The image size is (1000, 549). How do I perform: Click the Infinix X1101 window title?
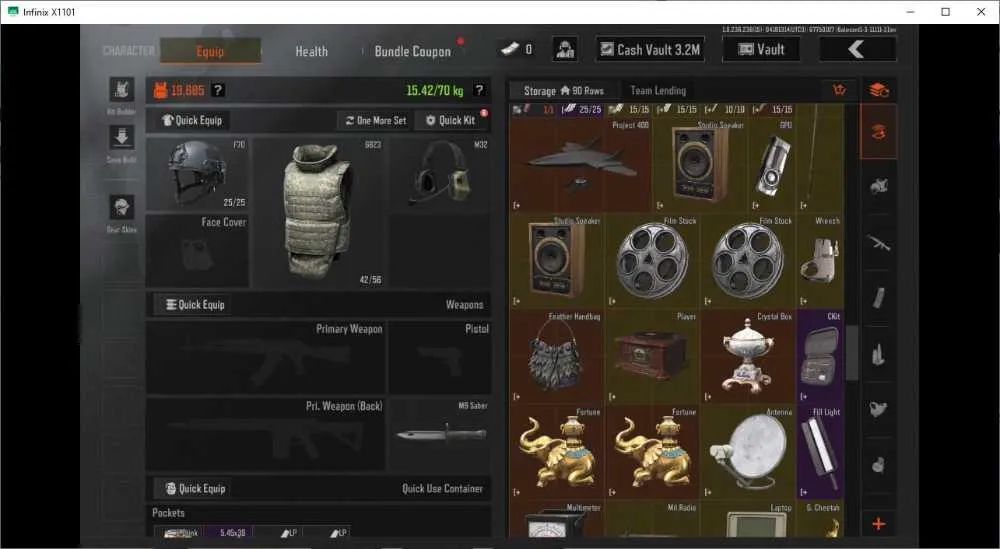pyautogui.click(x=49, y=11)
